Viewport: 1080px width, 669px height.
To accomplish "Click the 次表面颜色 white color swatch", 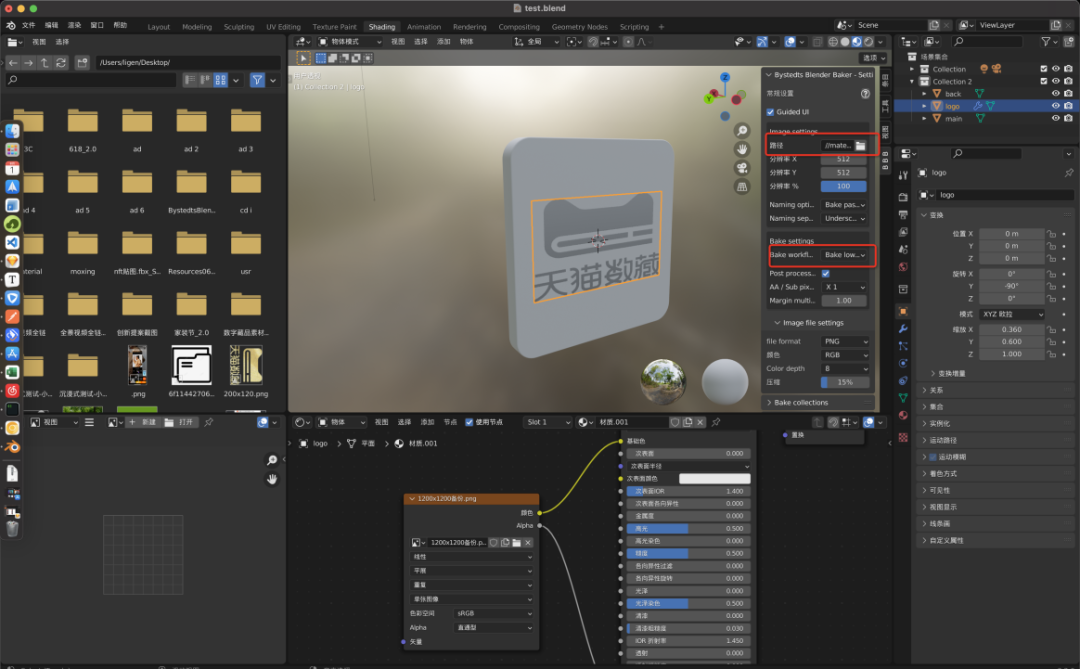I will coord(714,478).
